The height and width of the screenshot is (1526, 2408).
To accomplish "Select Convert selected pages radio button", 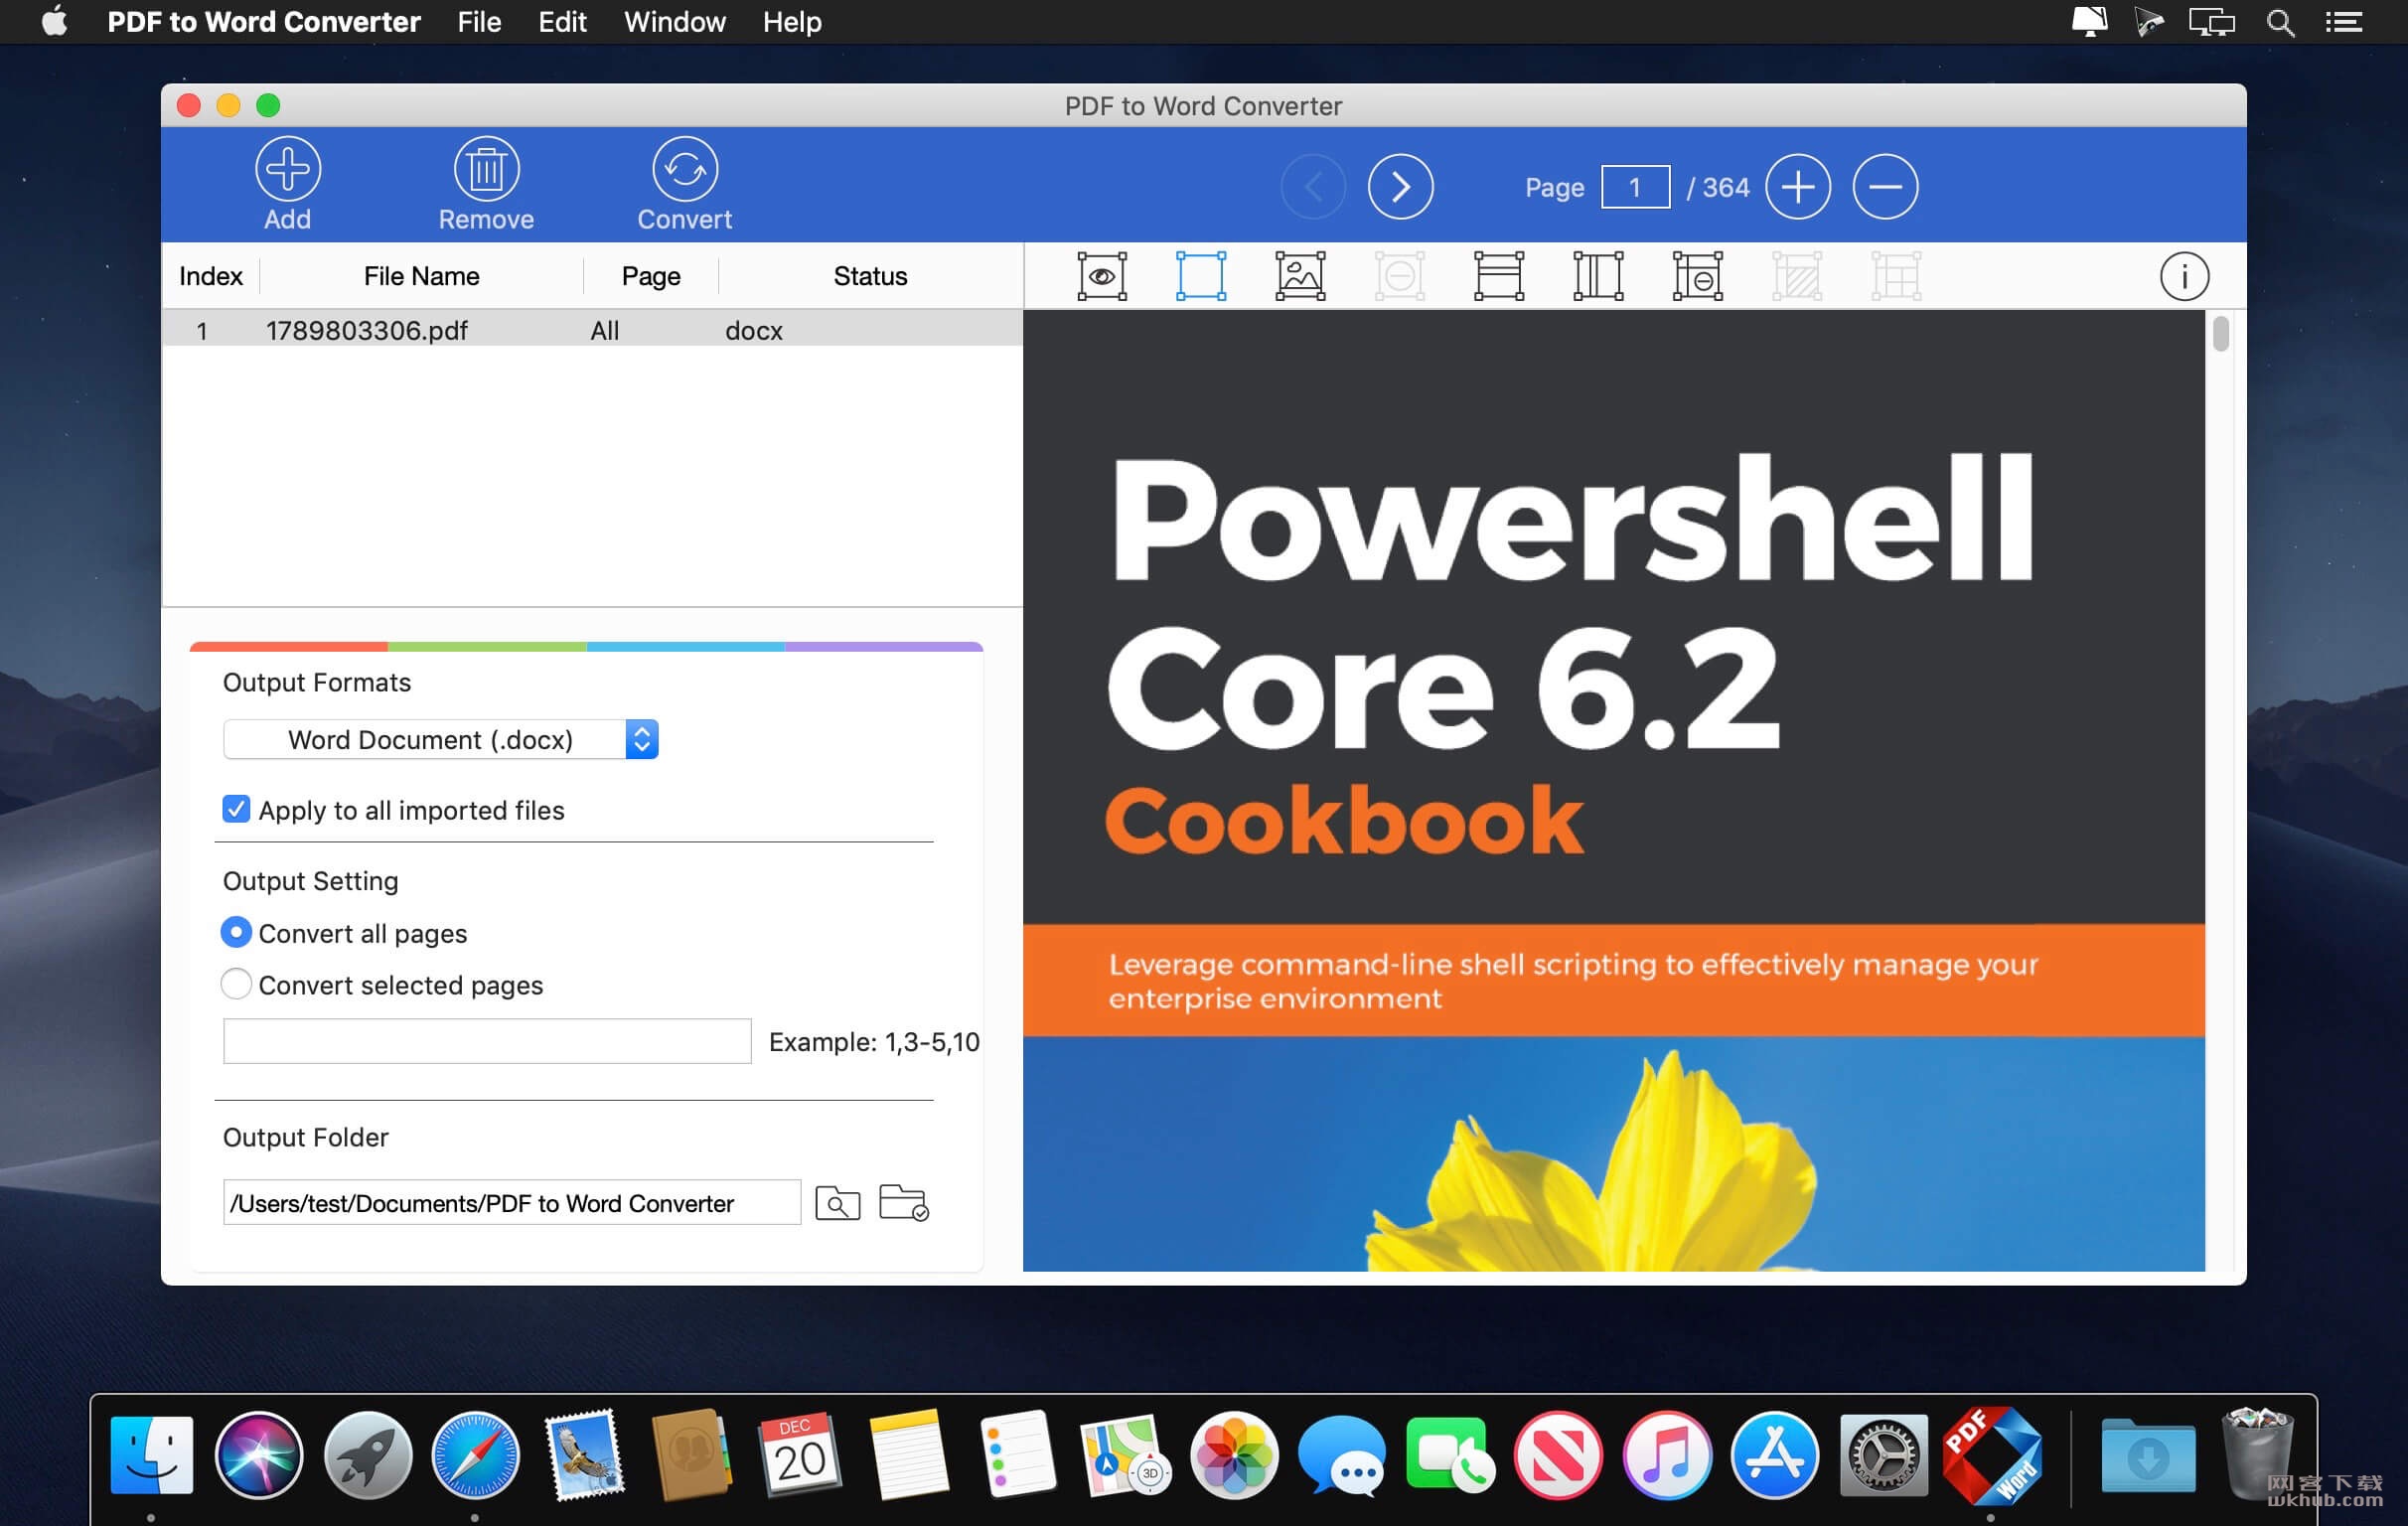I will 236,984.
